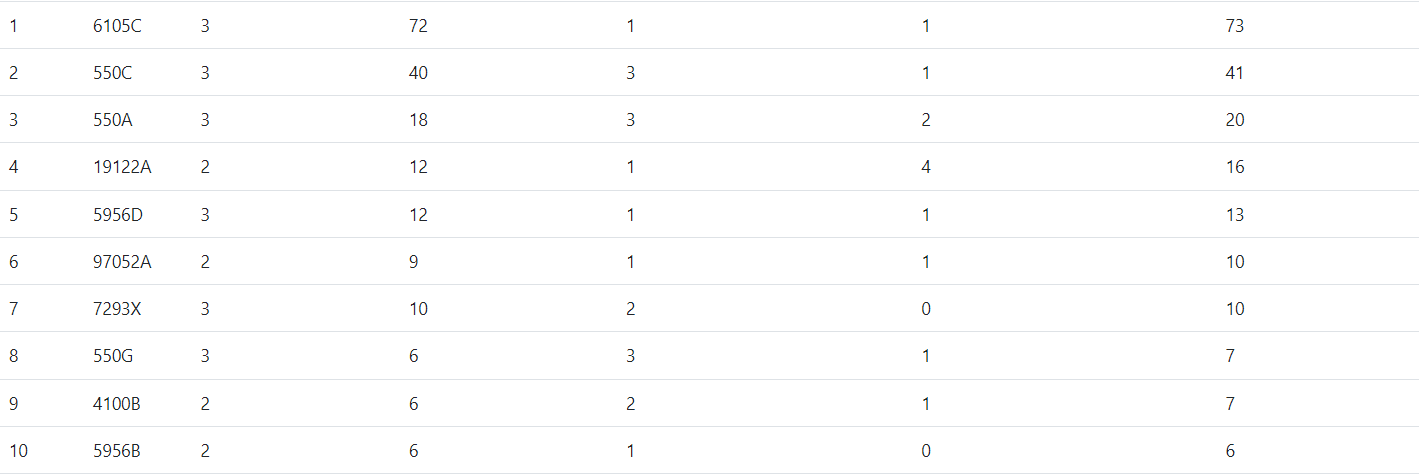Select the 550G entry
This screenshot has height=475, width=1426.
[113, 356]
